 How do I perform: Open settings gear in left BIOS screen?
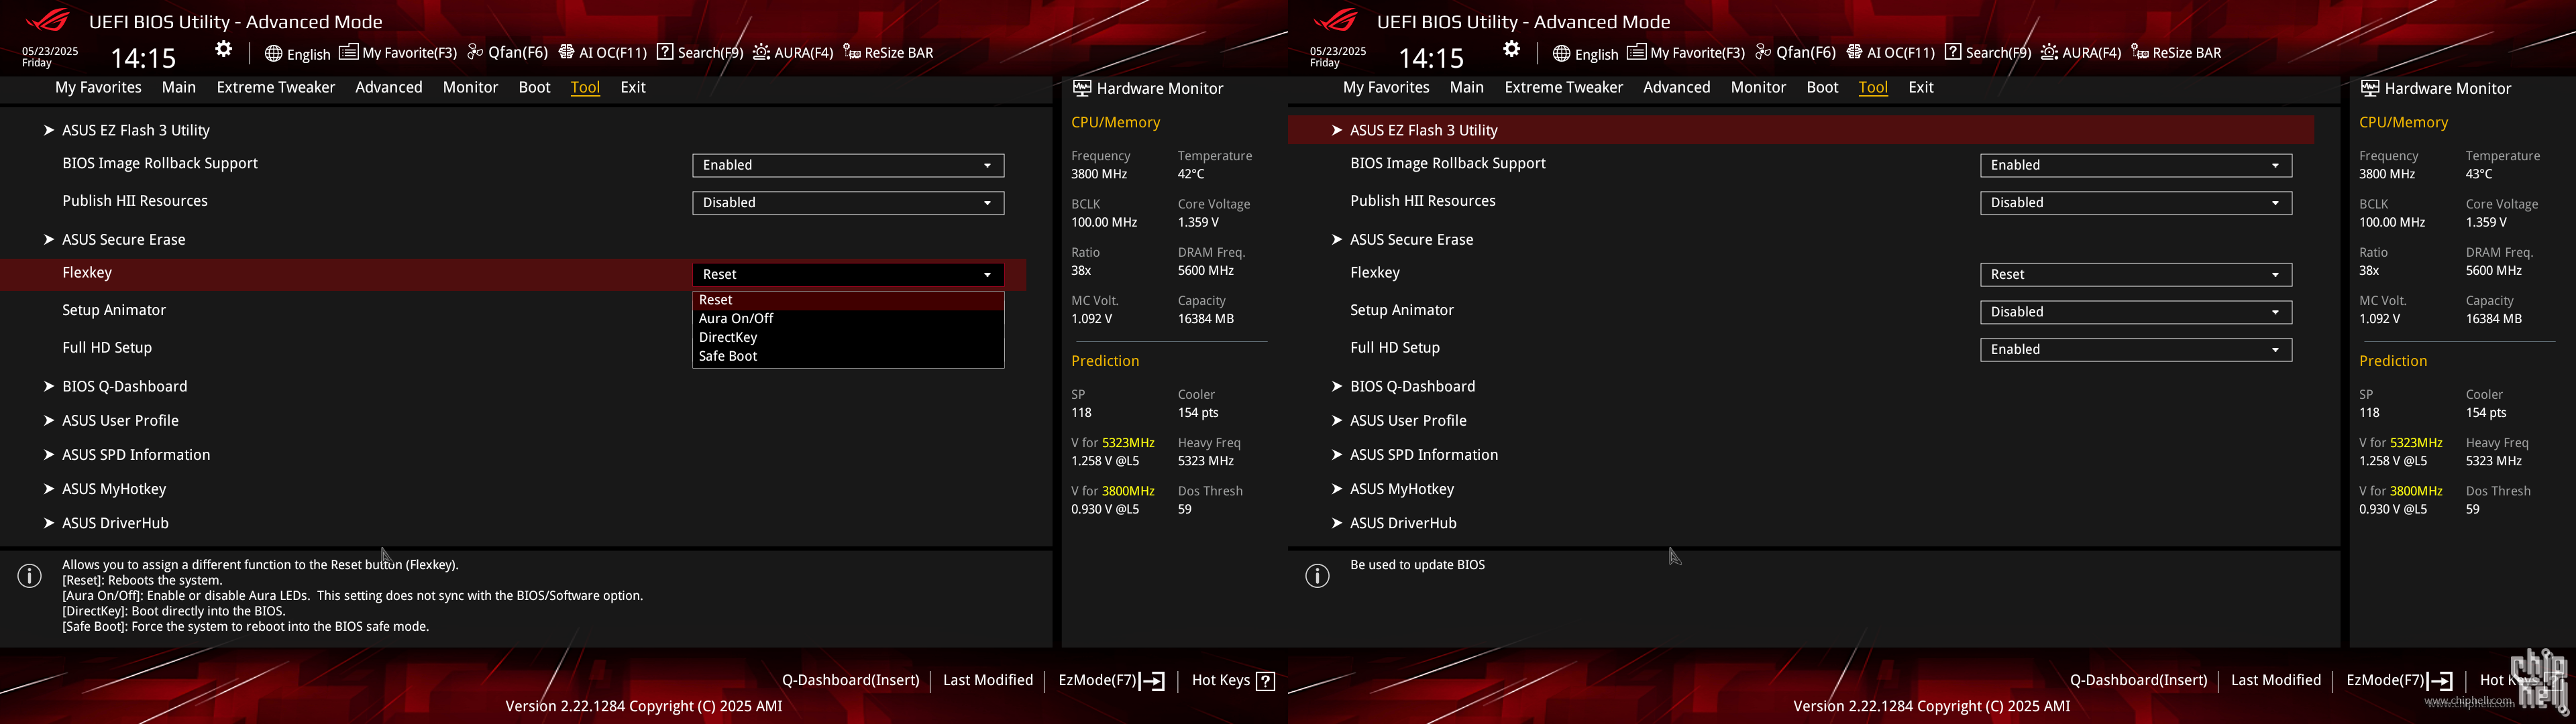click(224, 50)
